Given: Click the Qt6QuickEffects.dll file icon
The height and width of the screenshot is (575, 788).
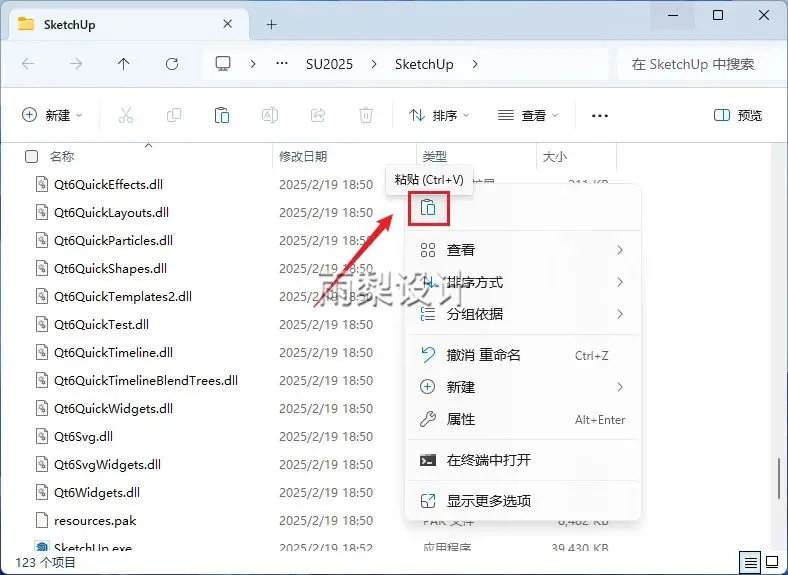Looking at the screenshot, I should click(42, 184).
